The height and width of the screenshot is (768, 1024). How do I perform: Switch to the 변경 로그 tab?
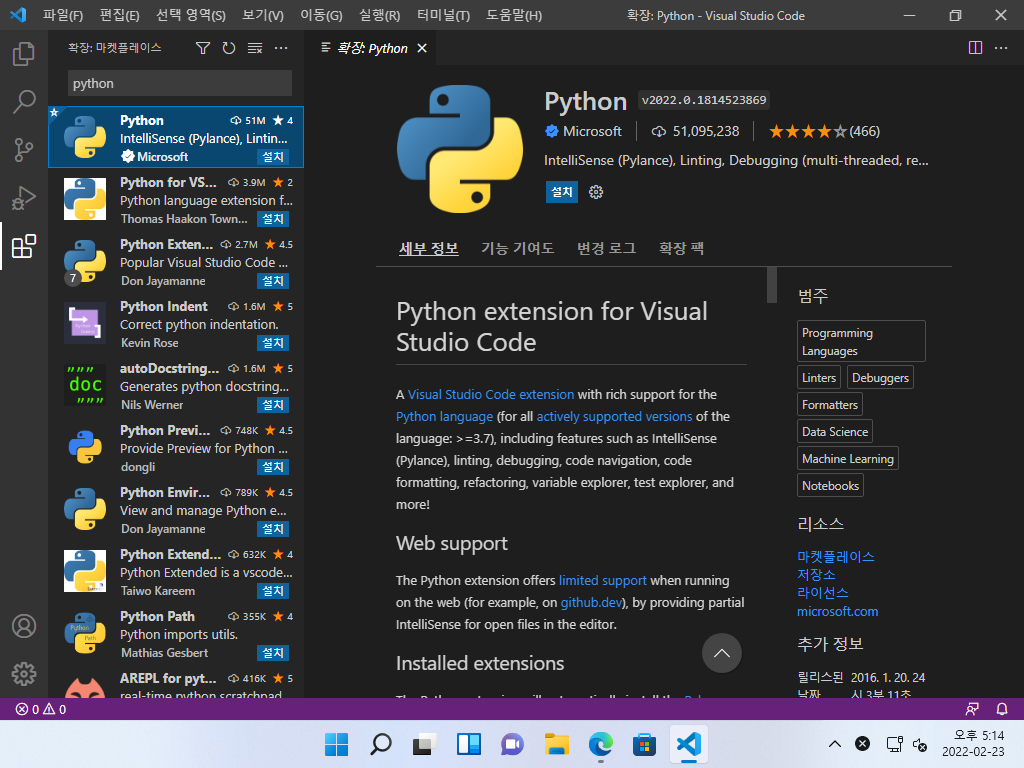click(x=606, y=248)
